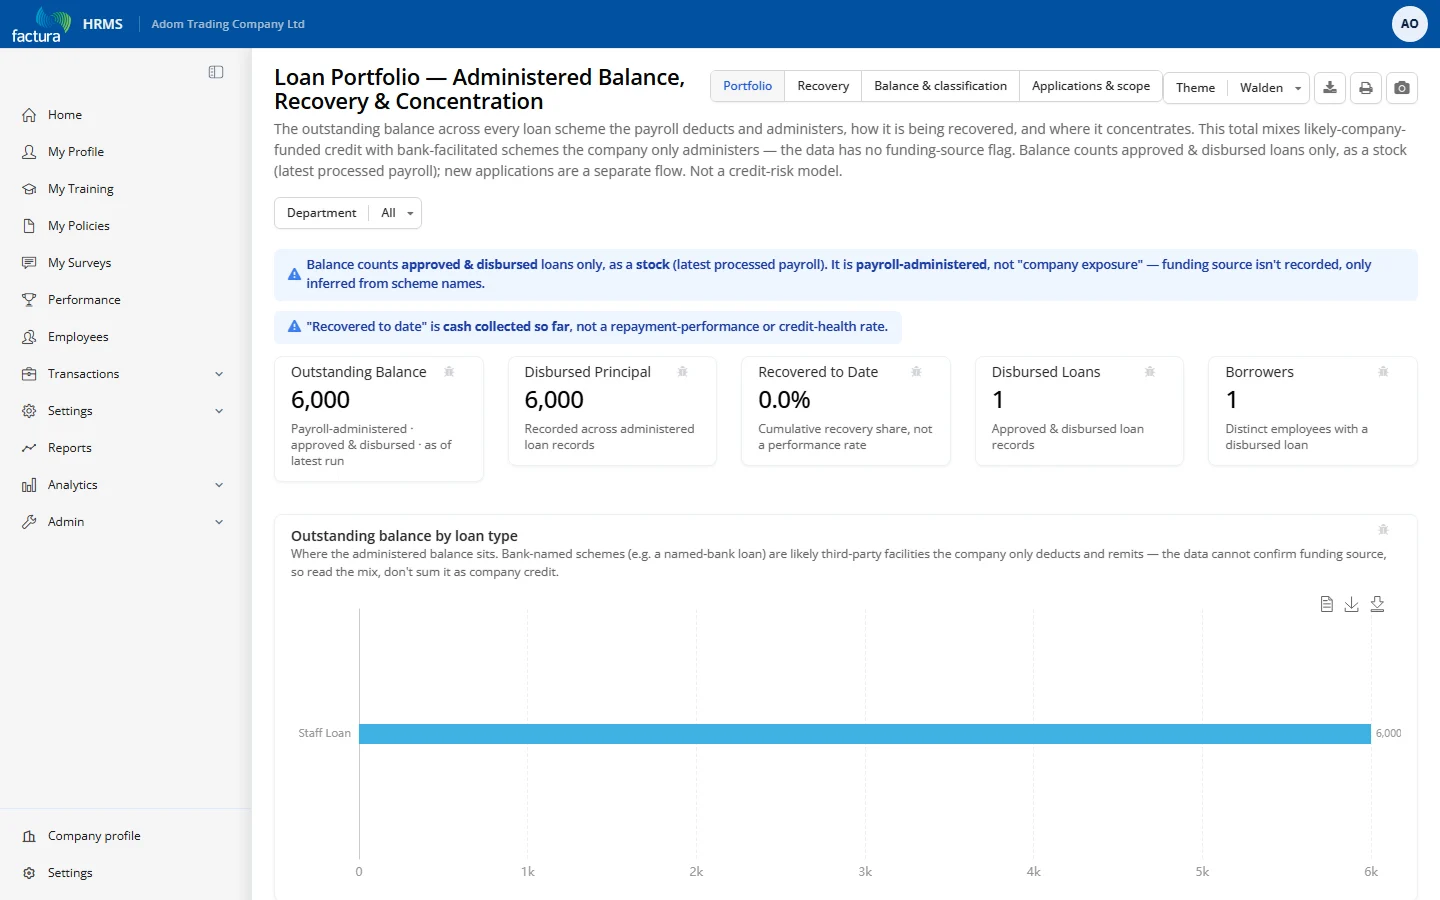
Task: Expand the Transactions menu chevron
Action: point(219,374)
